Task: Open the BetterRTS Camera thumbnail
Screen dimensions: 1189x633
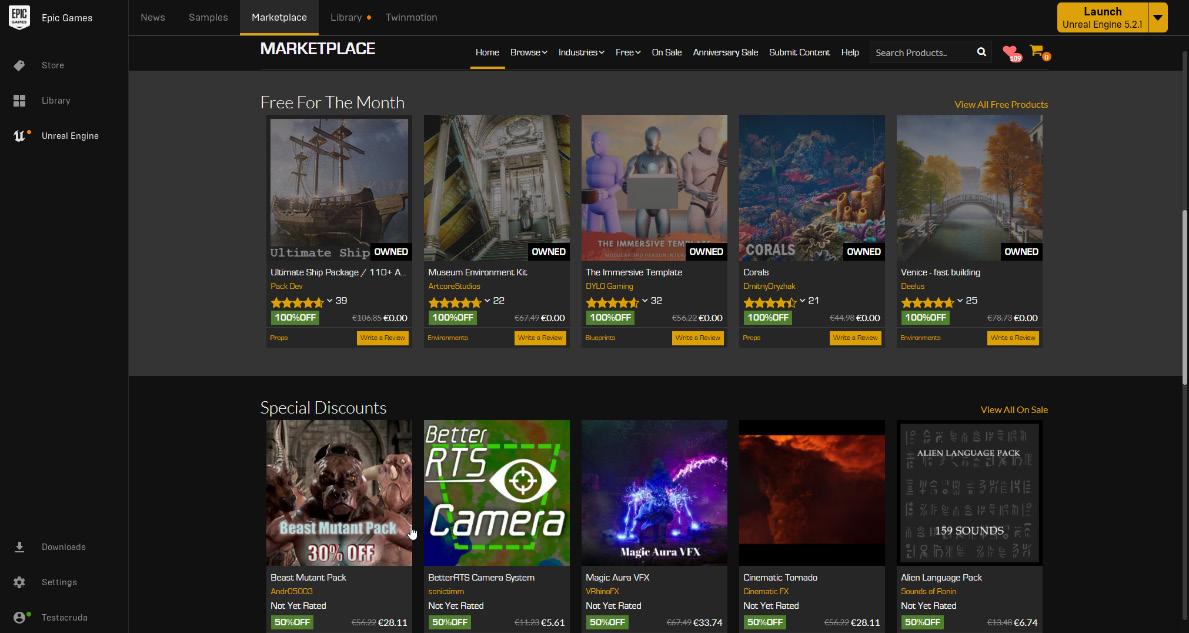Action: point(497,493)
